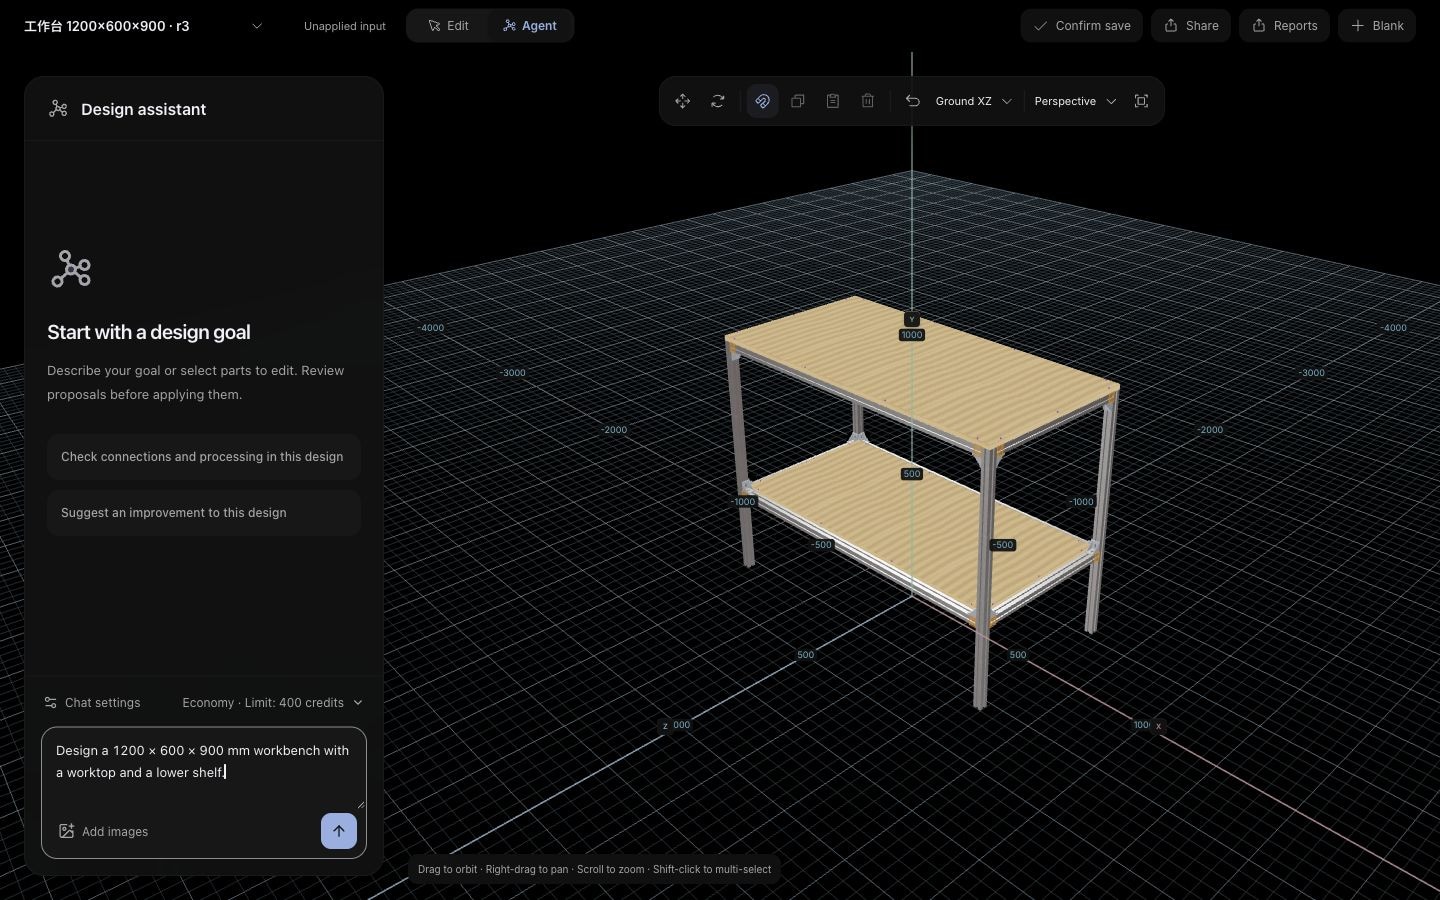The image size is (1440, 900).
Task: Open the Perspective view dropdown
Action: (x=1075, y=101)
